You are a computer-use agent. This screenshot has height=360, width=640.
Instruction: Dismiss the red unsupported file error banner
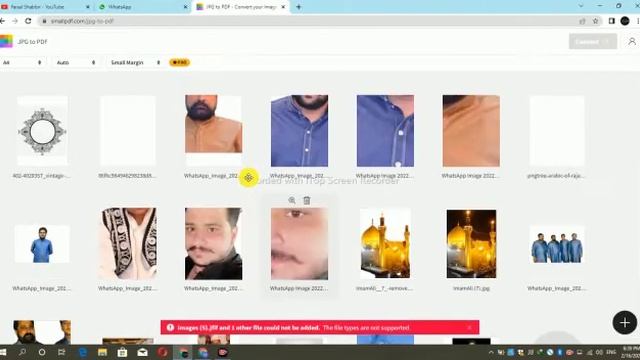(469, 327)
